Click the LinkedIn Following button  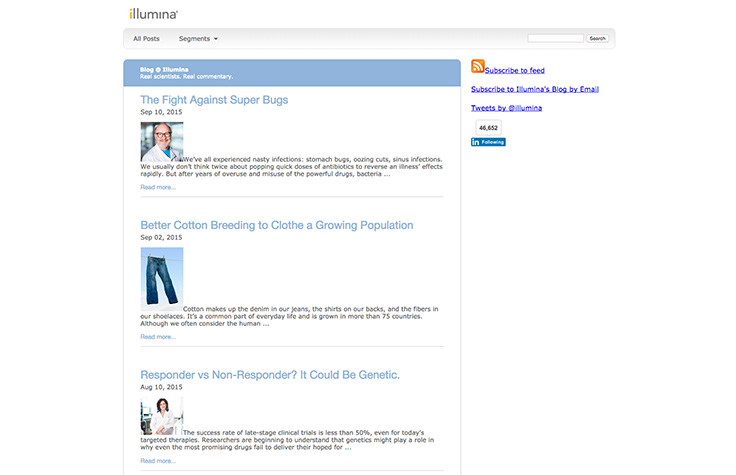(x=488, y=142)
